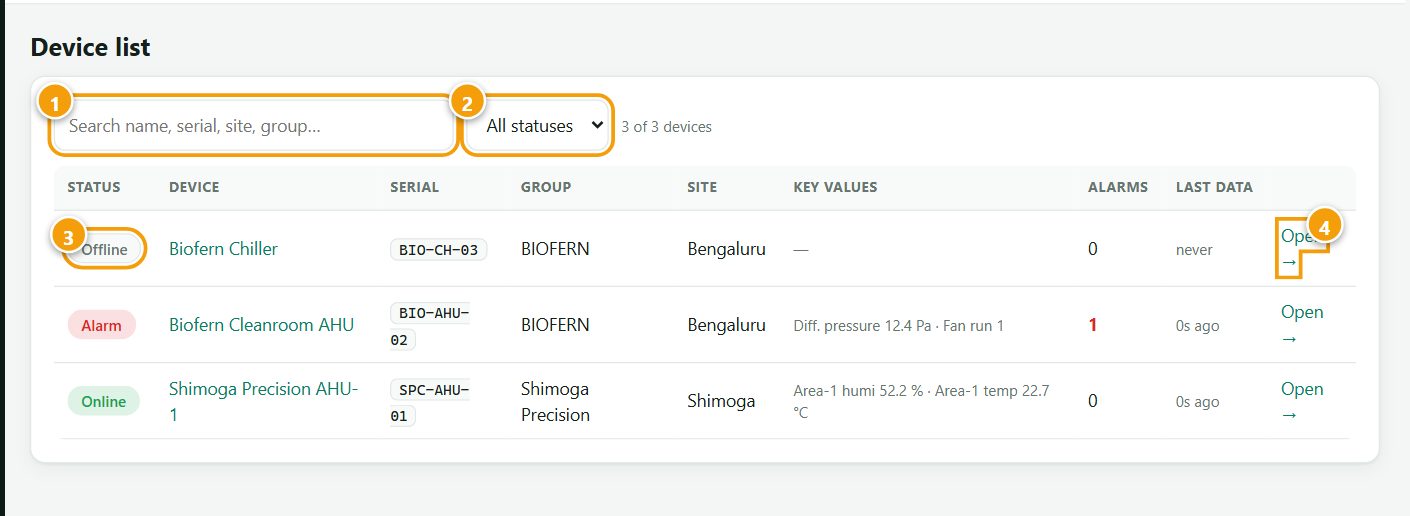Click the Shimoga site cell
This screenshot has height=516, width=1410.
[x=721, y=401]
